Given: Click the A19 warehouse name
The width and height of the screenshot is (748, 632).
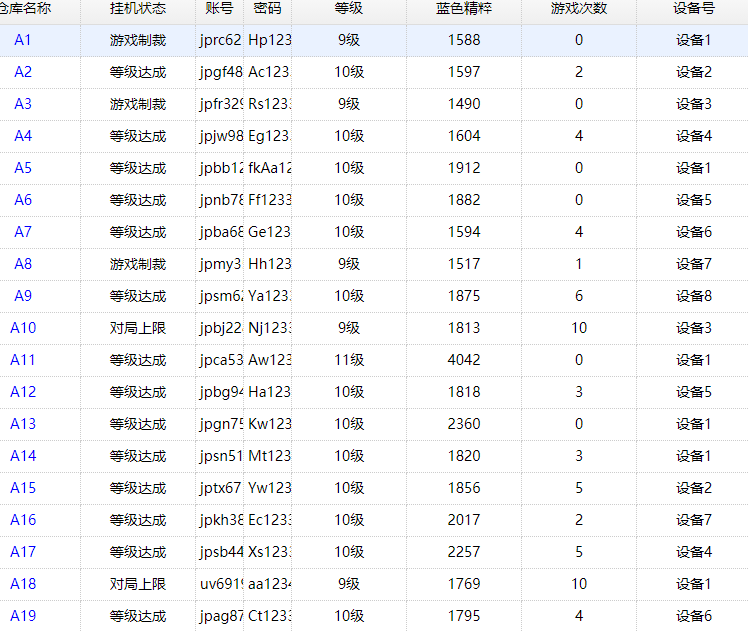Looking at the screenshot, I should (x=23, y=616).
